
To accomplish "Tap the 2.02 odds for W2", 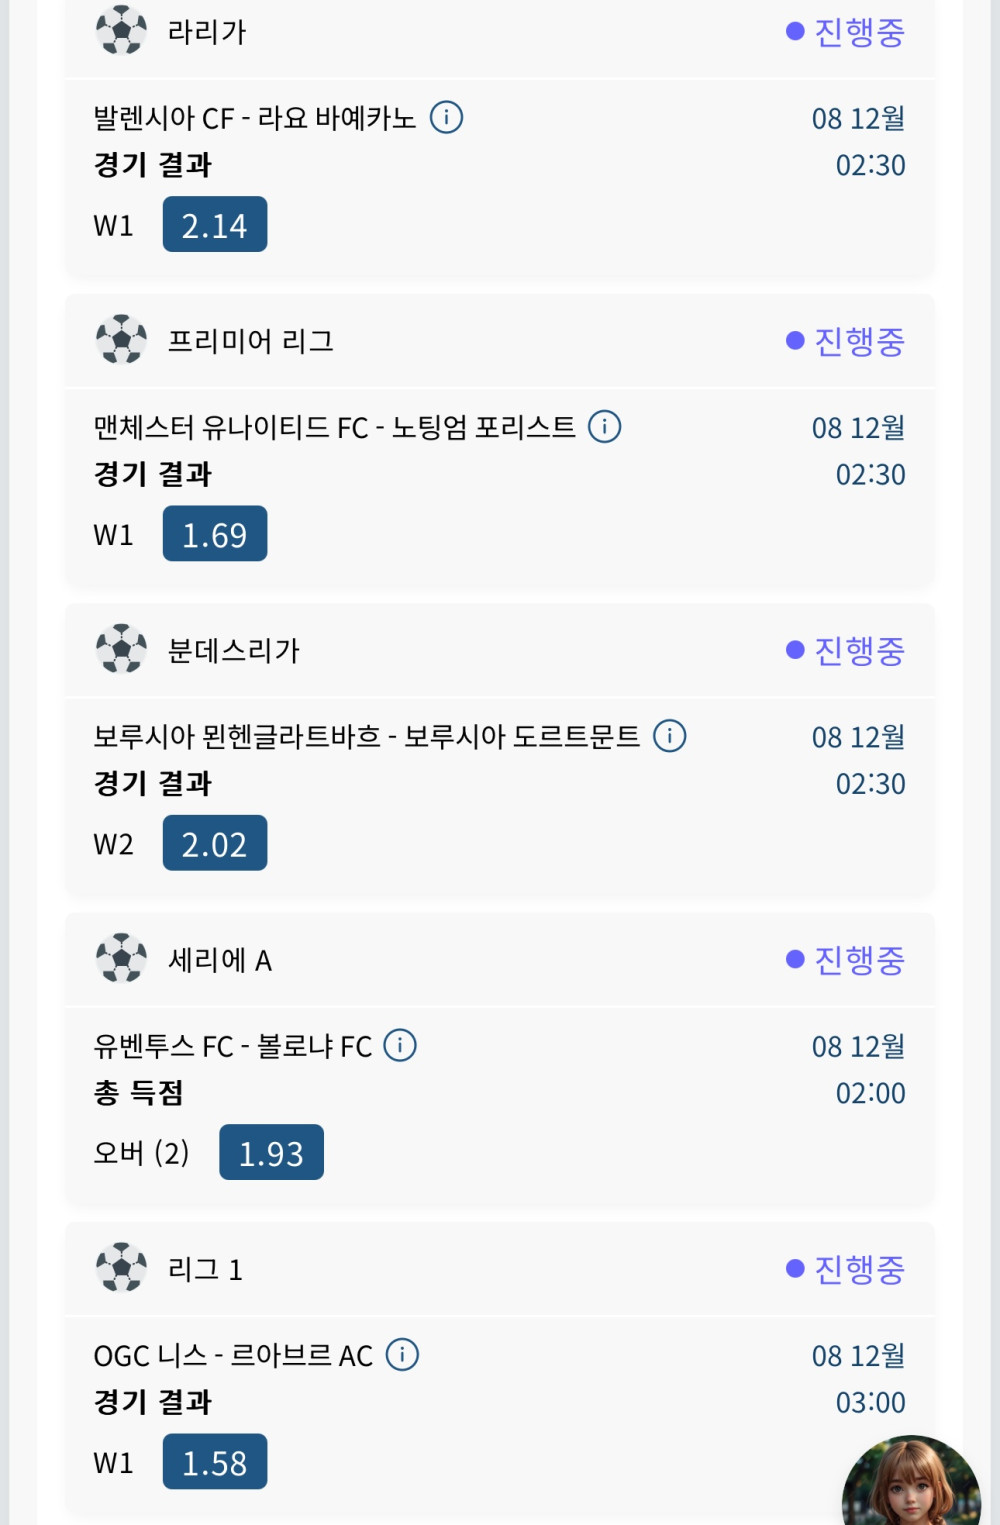I will coord(215,843).
